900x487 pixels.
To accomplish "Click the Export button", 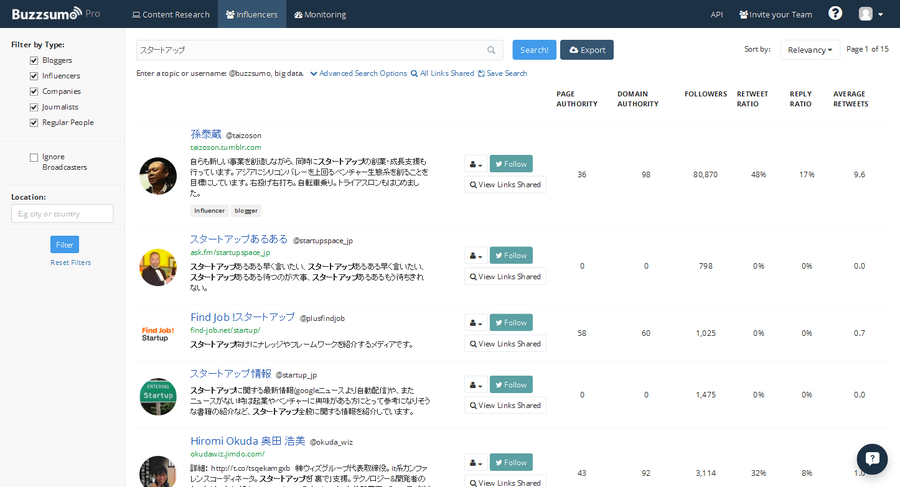I will (x=587, y=50).
